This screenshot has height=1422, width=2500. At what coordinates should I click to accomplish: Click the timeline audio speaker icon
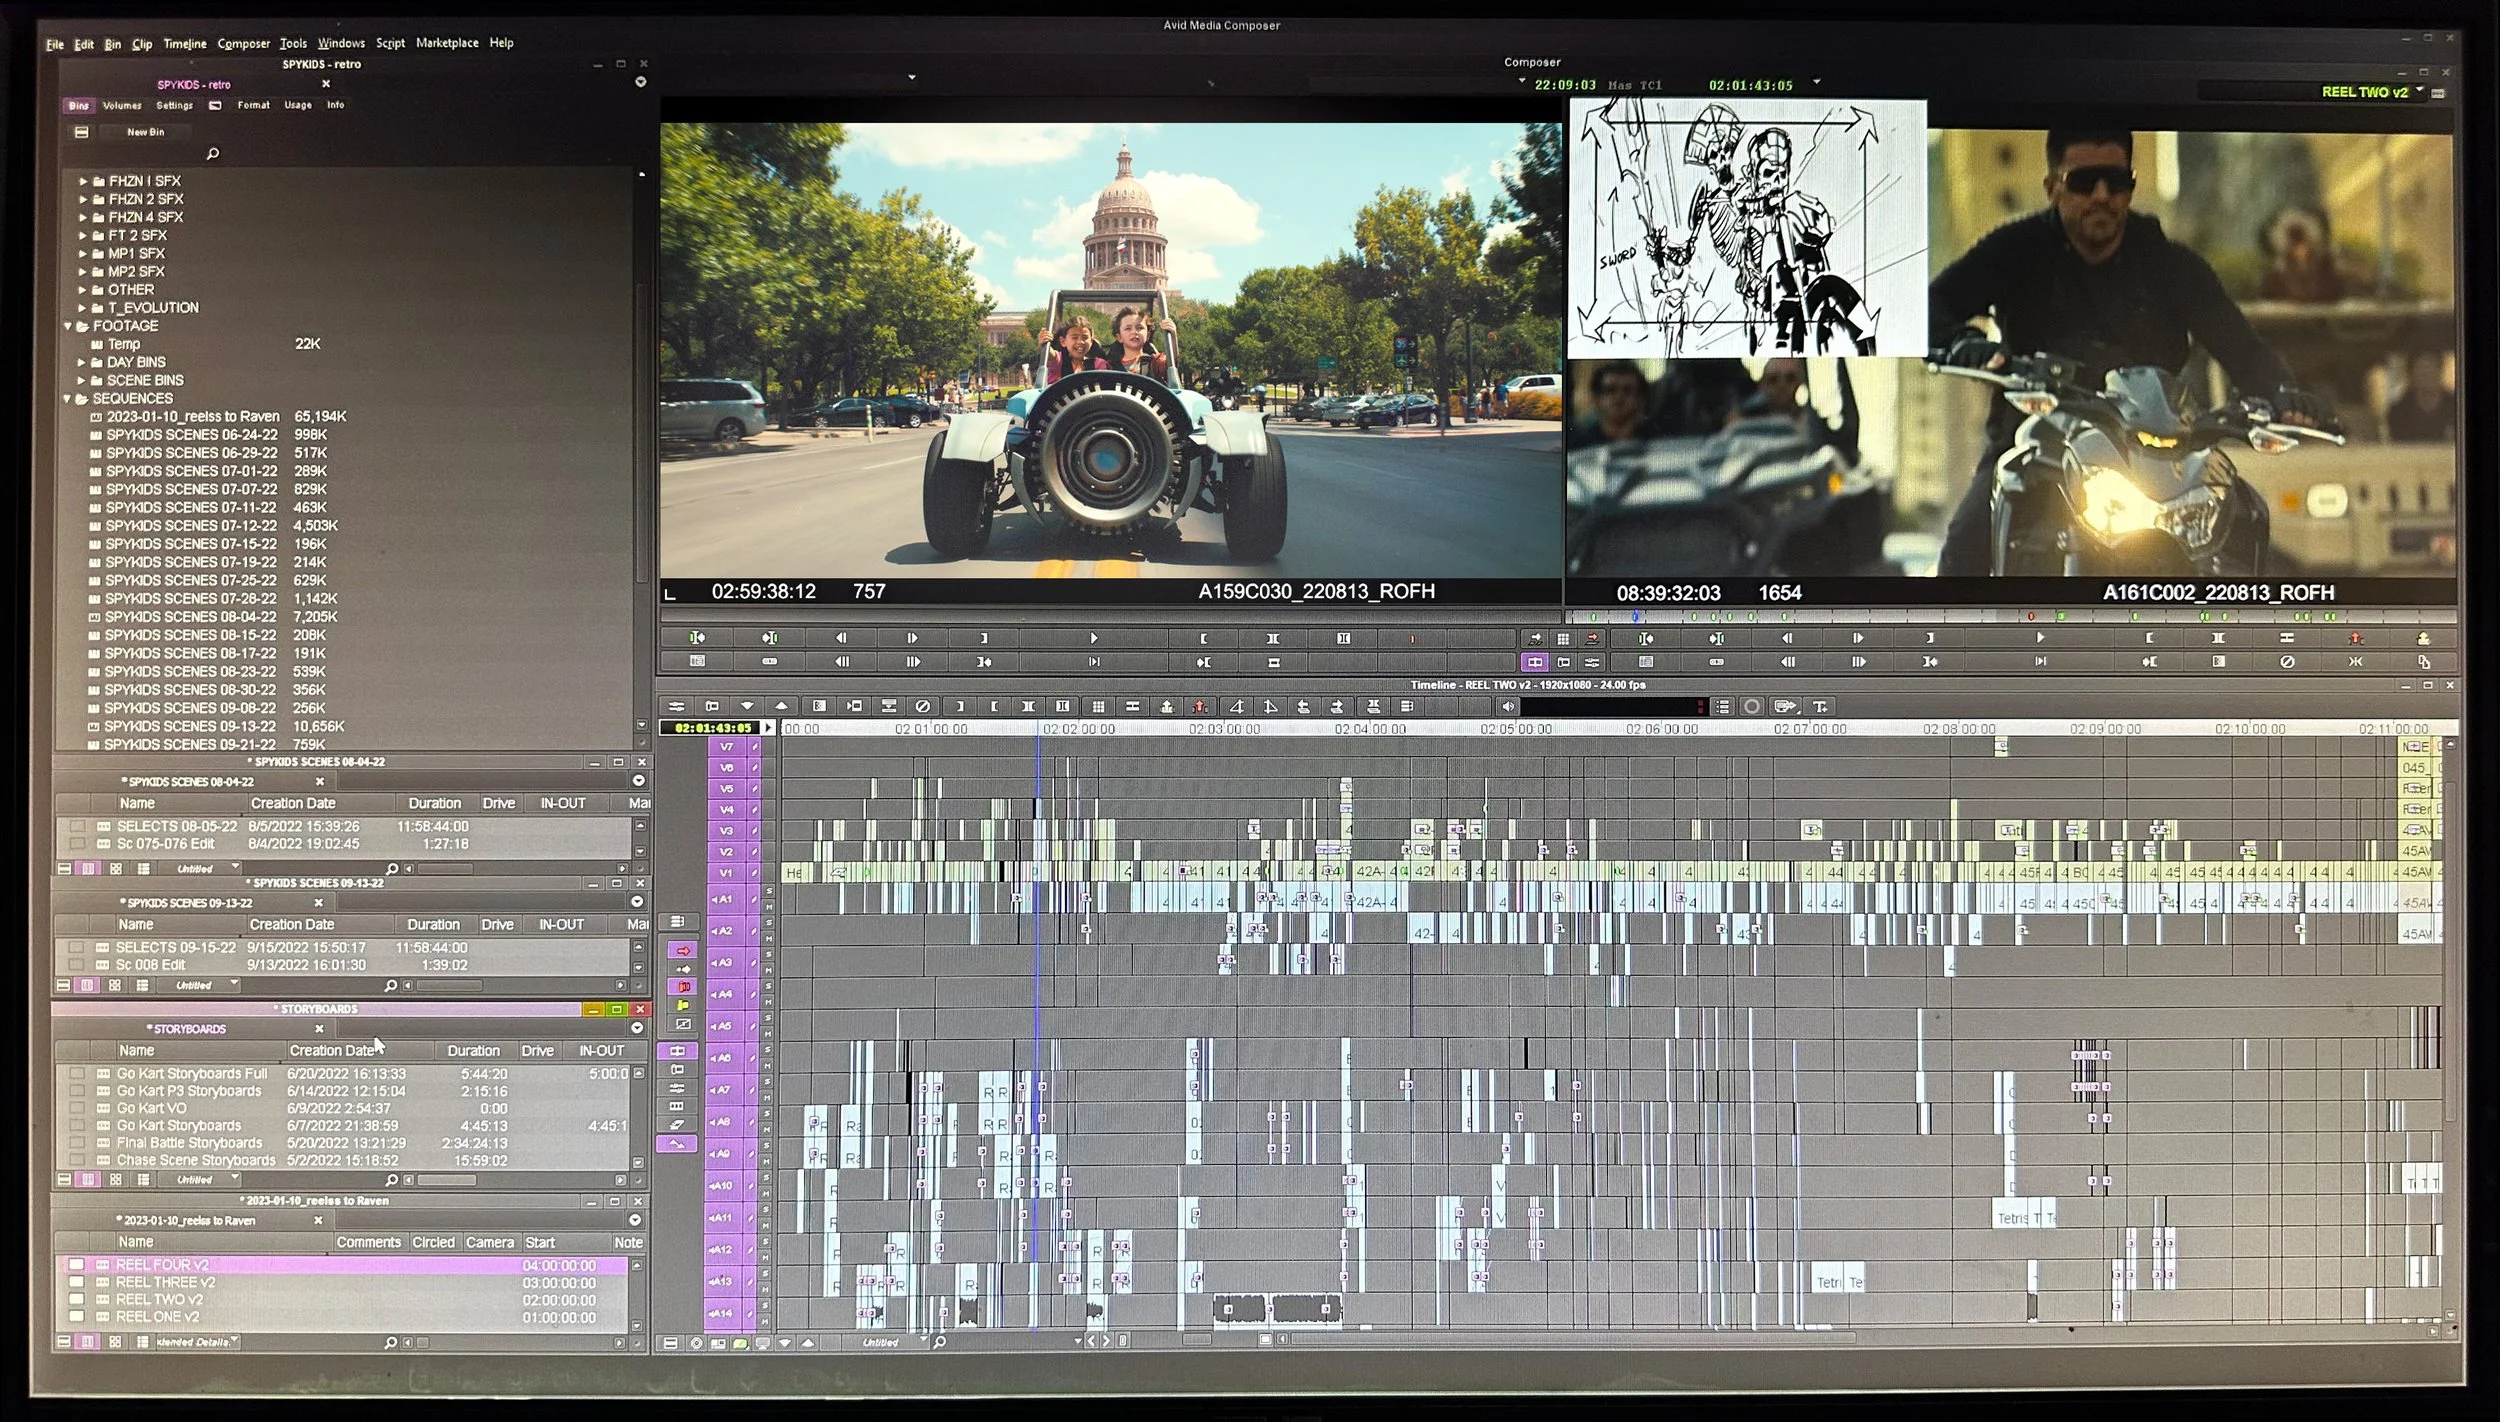(x=1509, y=706)
